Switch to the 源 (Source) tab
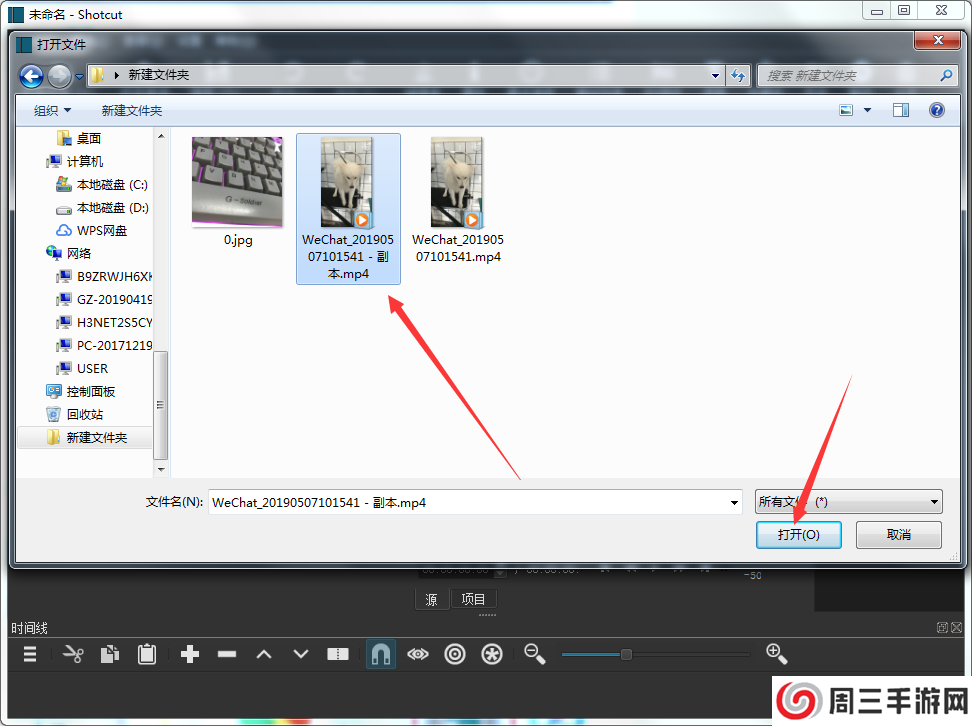 click(431, 599)
